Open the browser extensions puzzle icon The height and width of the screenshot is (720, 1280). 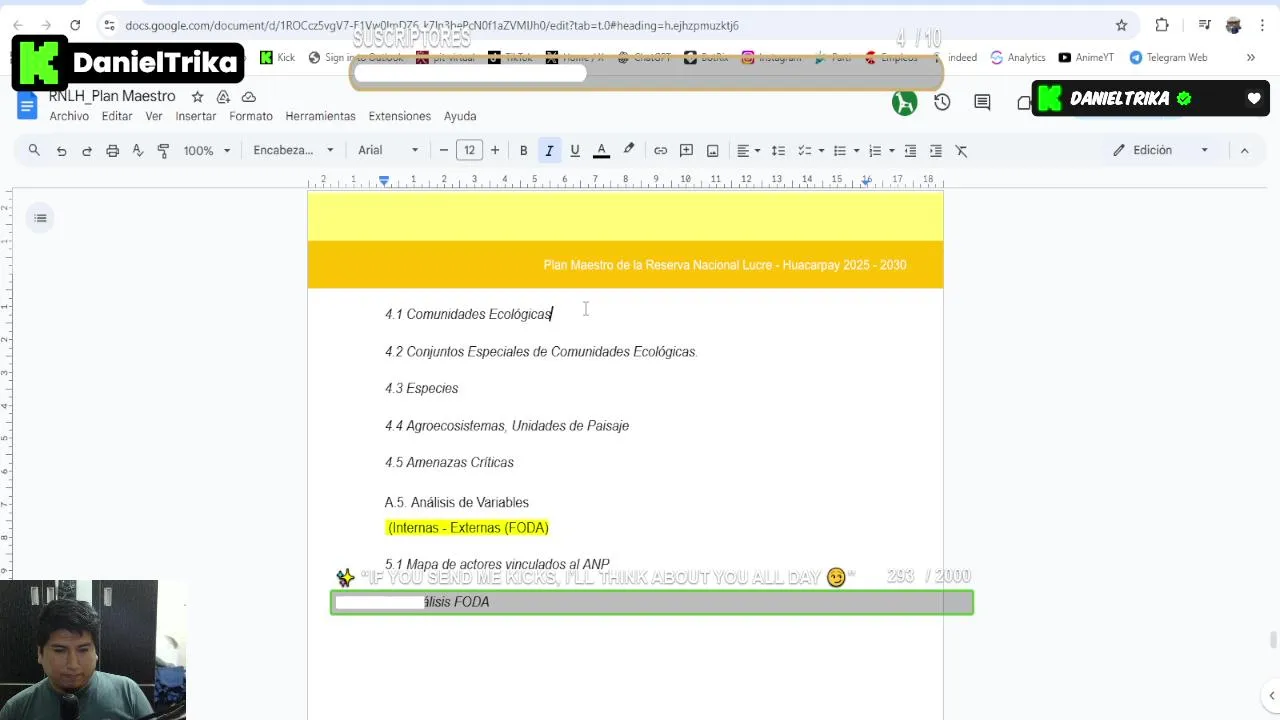[x=1162, y=25]
